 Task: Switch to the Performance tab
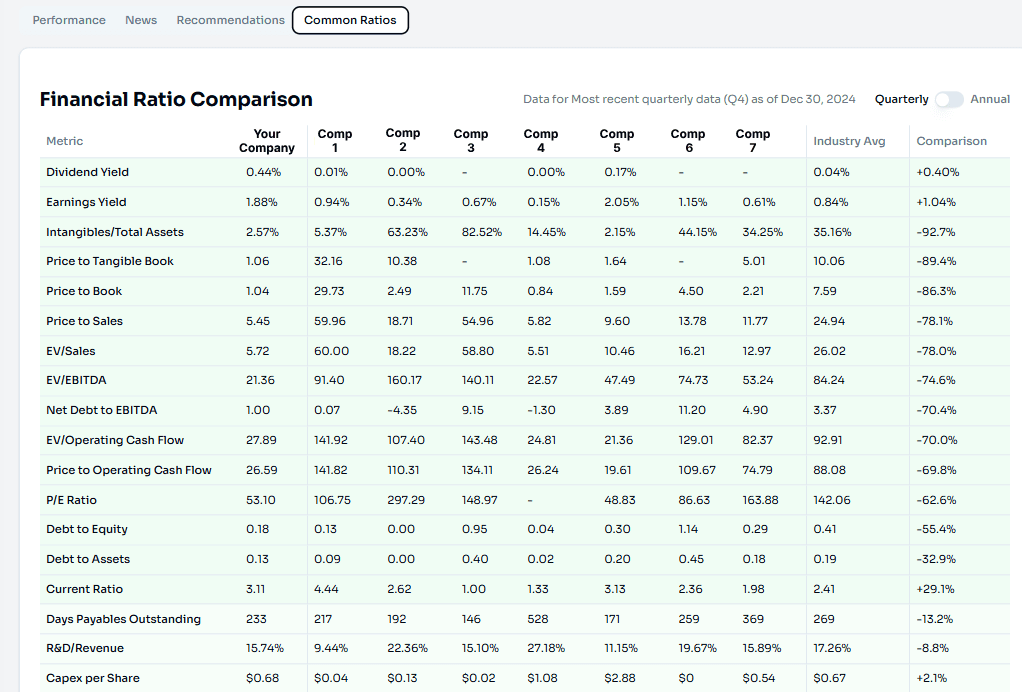pyautogui.click(x=69, y=20)
